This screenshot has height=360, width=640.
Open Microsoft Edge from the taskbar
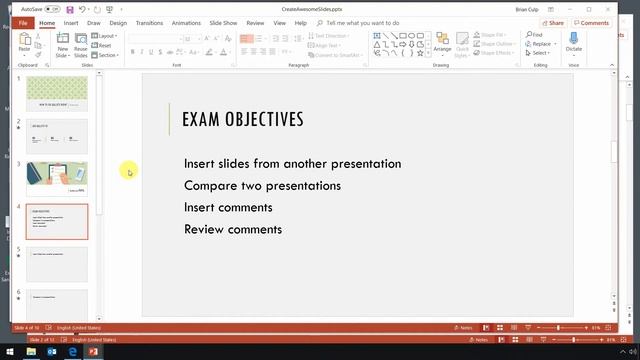[73, 351]
